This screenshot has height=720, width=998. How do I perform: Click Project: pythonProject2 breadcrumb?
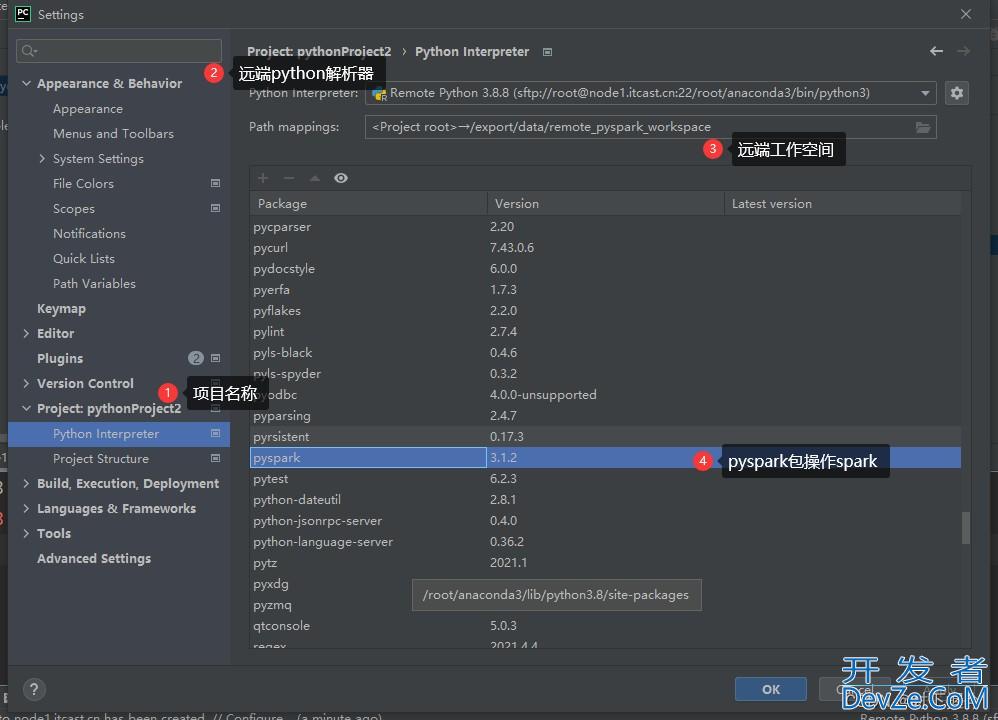(x=319, y=52)
